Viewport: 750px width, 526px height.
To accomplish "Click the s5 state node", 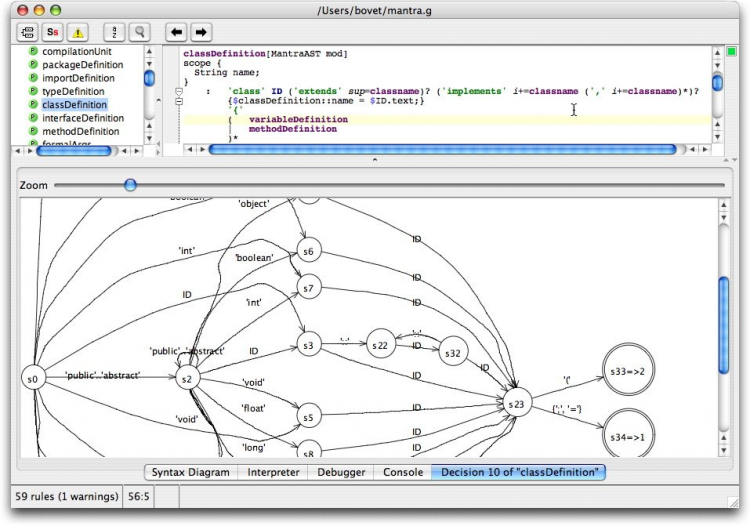I will pyautogui.click(x=309, y=417).
